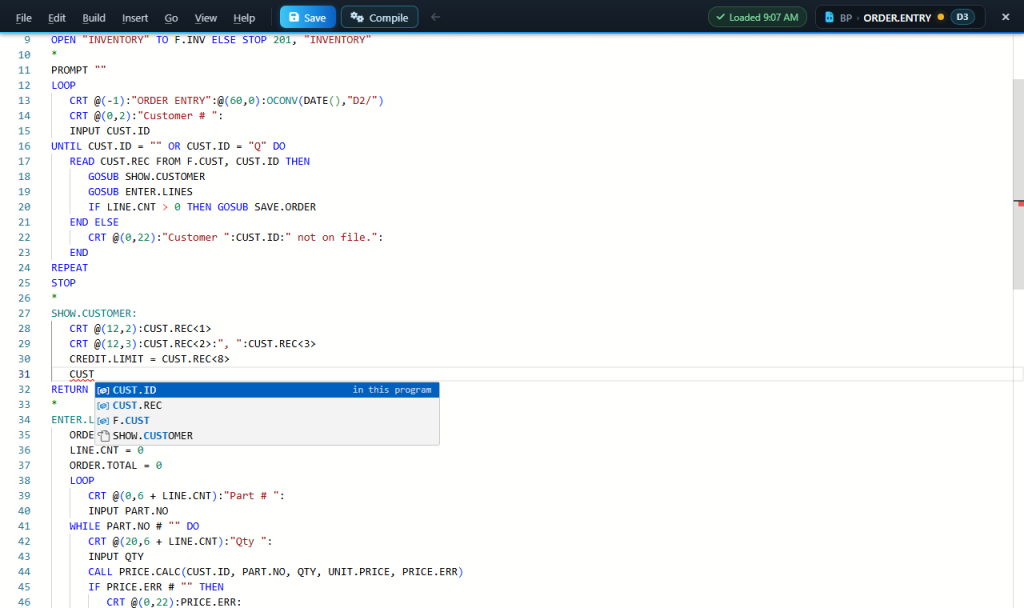
Task: Save the program with the Save button
Action: 308,17
